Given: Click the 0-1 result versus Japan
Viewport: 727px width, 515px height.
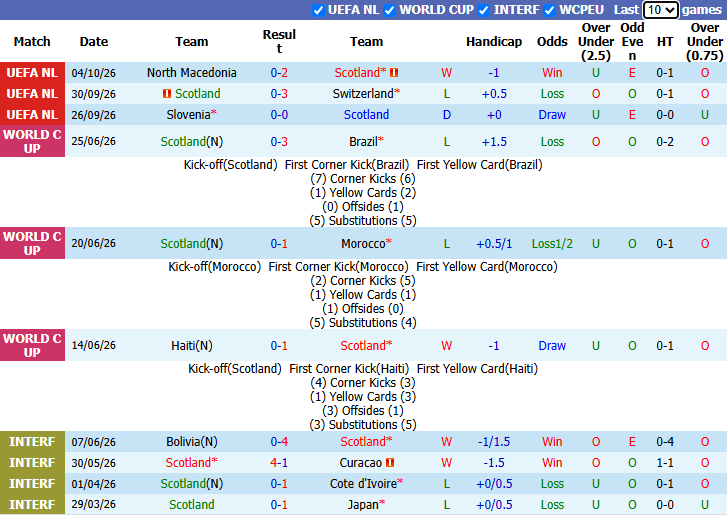Looking at the screenshot, I should click(x=279, y=504).
